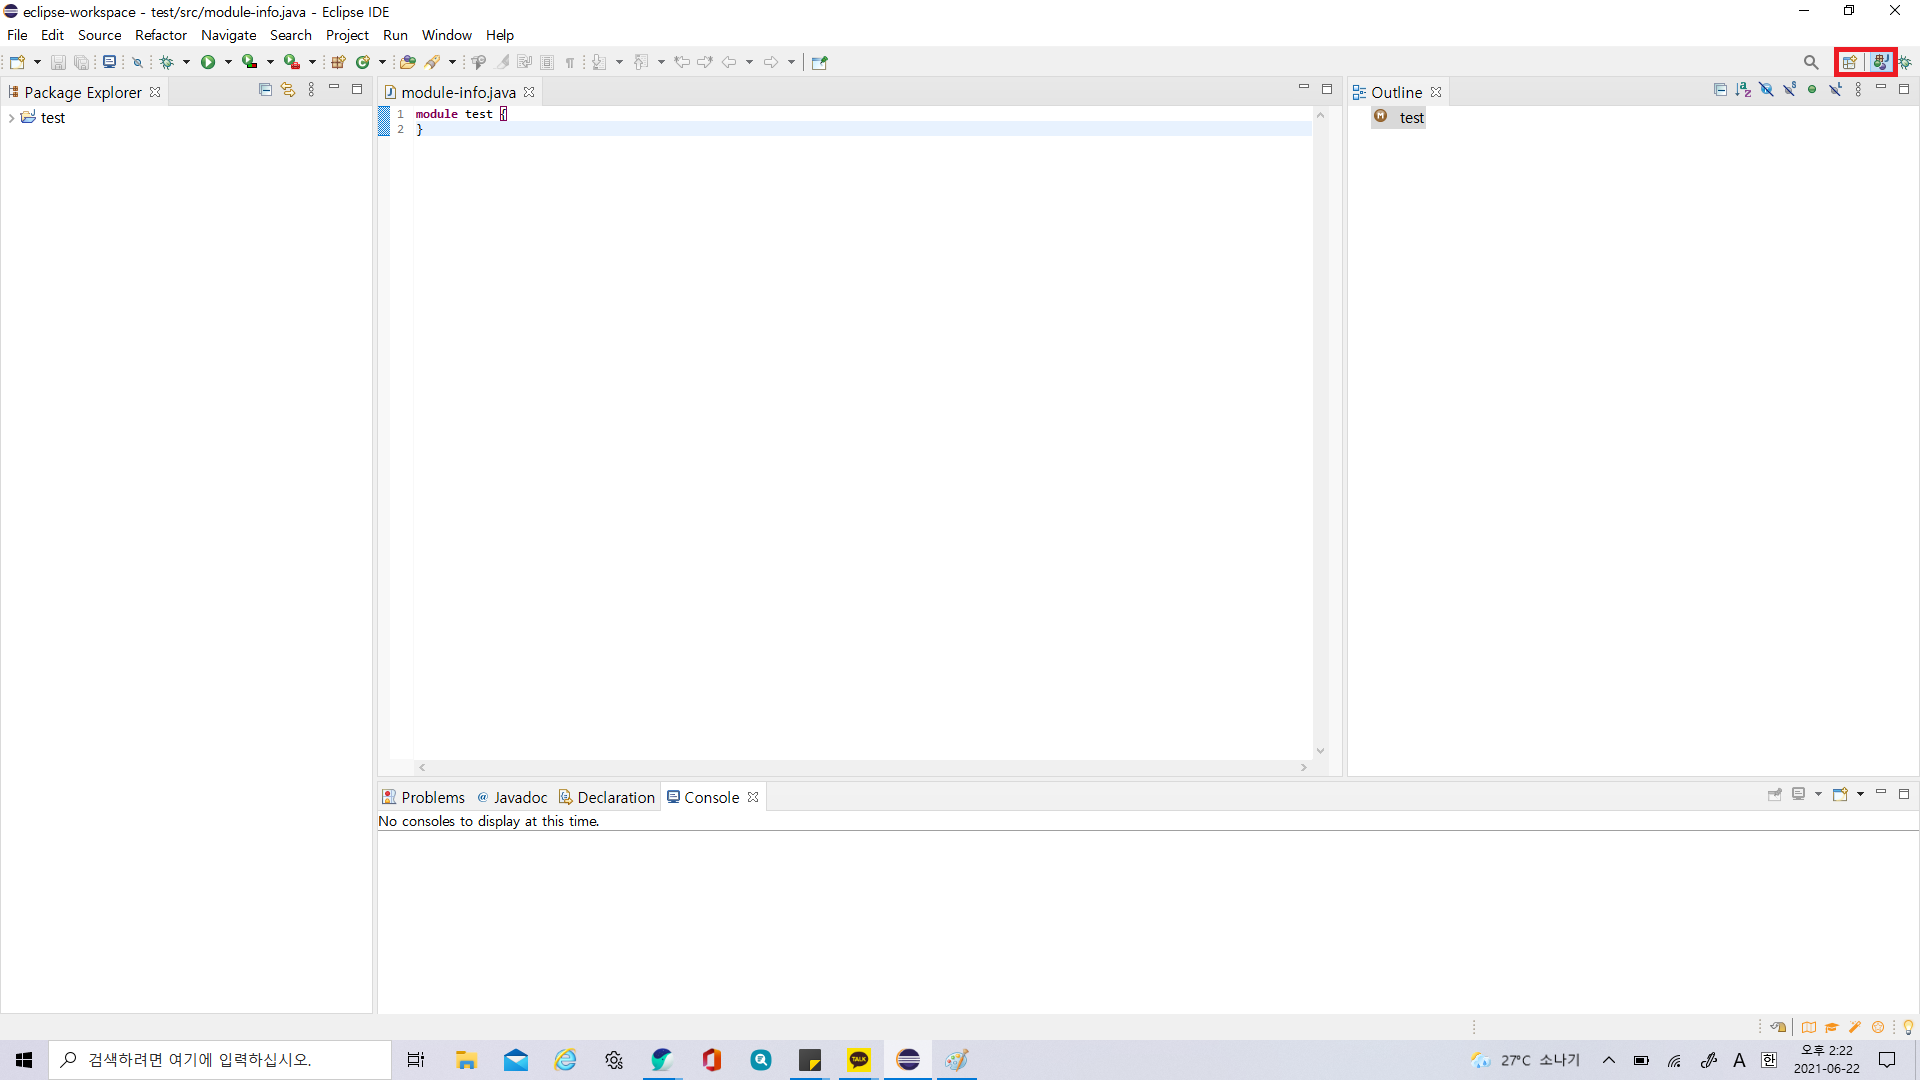Click the New Java Package icon

point(338,62)
